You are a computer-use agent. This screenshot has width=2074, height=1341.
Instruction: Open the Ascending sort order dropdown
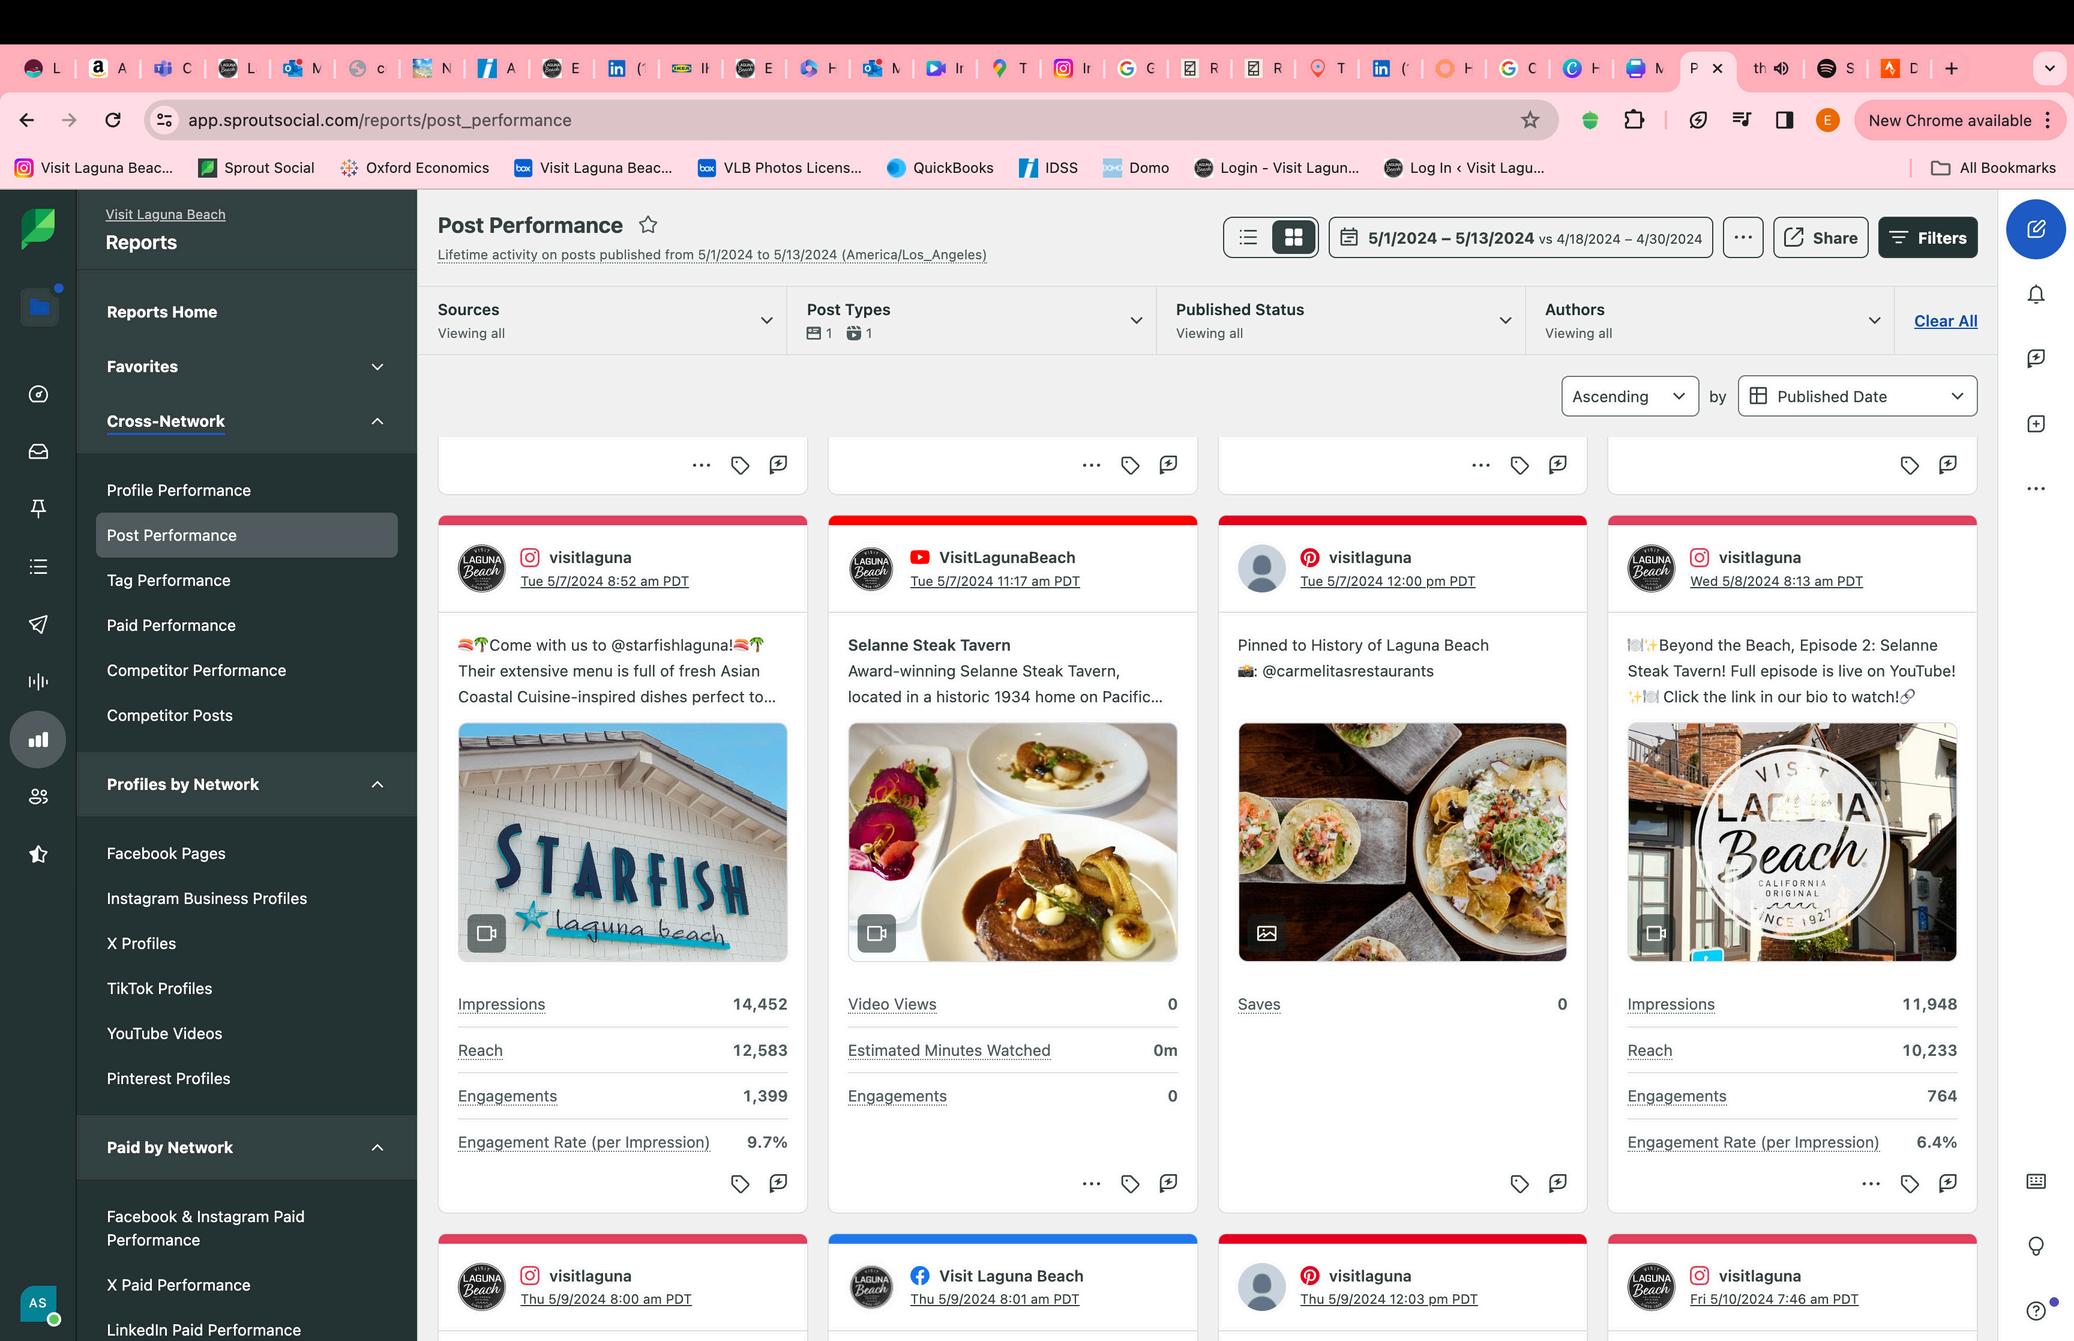pos(1629,396)
